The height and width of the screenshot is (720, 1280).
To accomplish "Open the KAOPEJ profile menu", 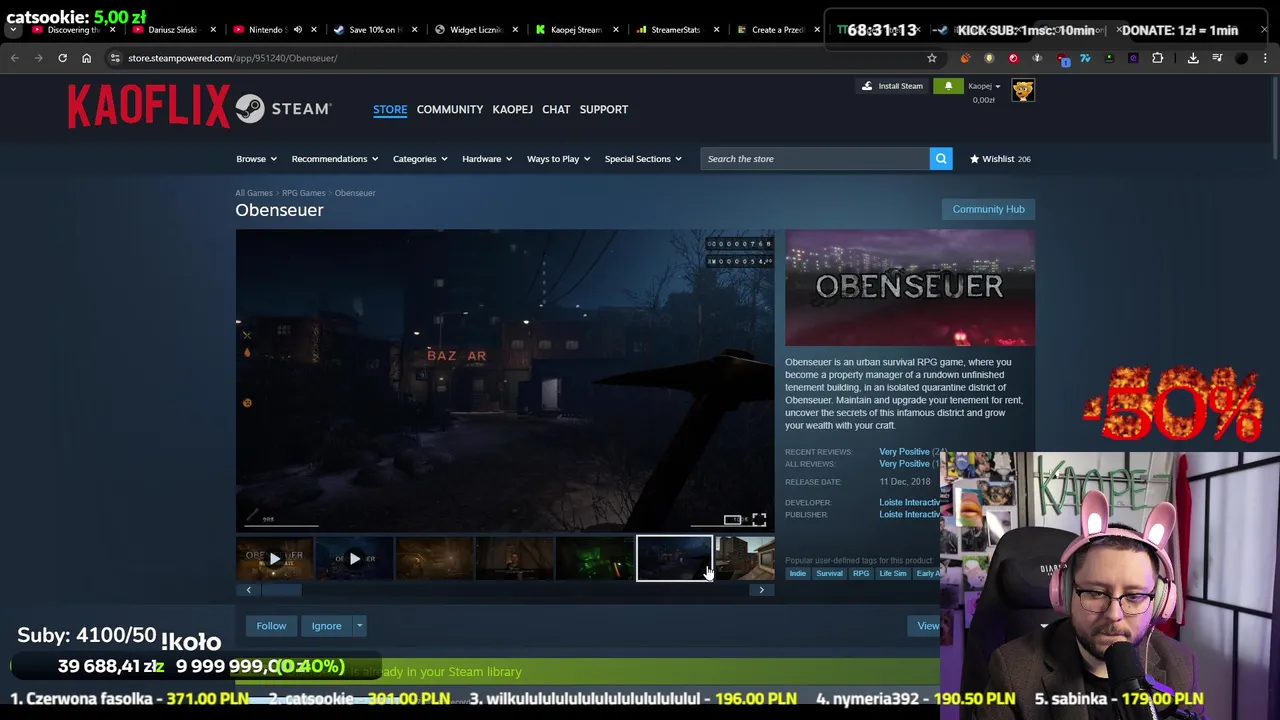I will 512,109.
